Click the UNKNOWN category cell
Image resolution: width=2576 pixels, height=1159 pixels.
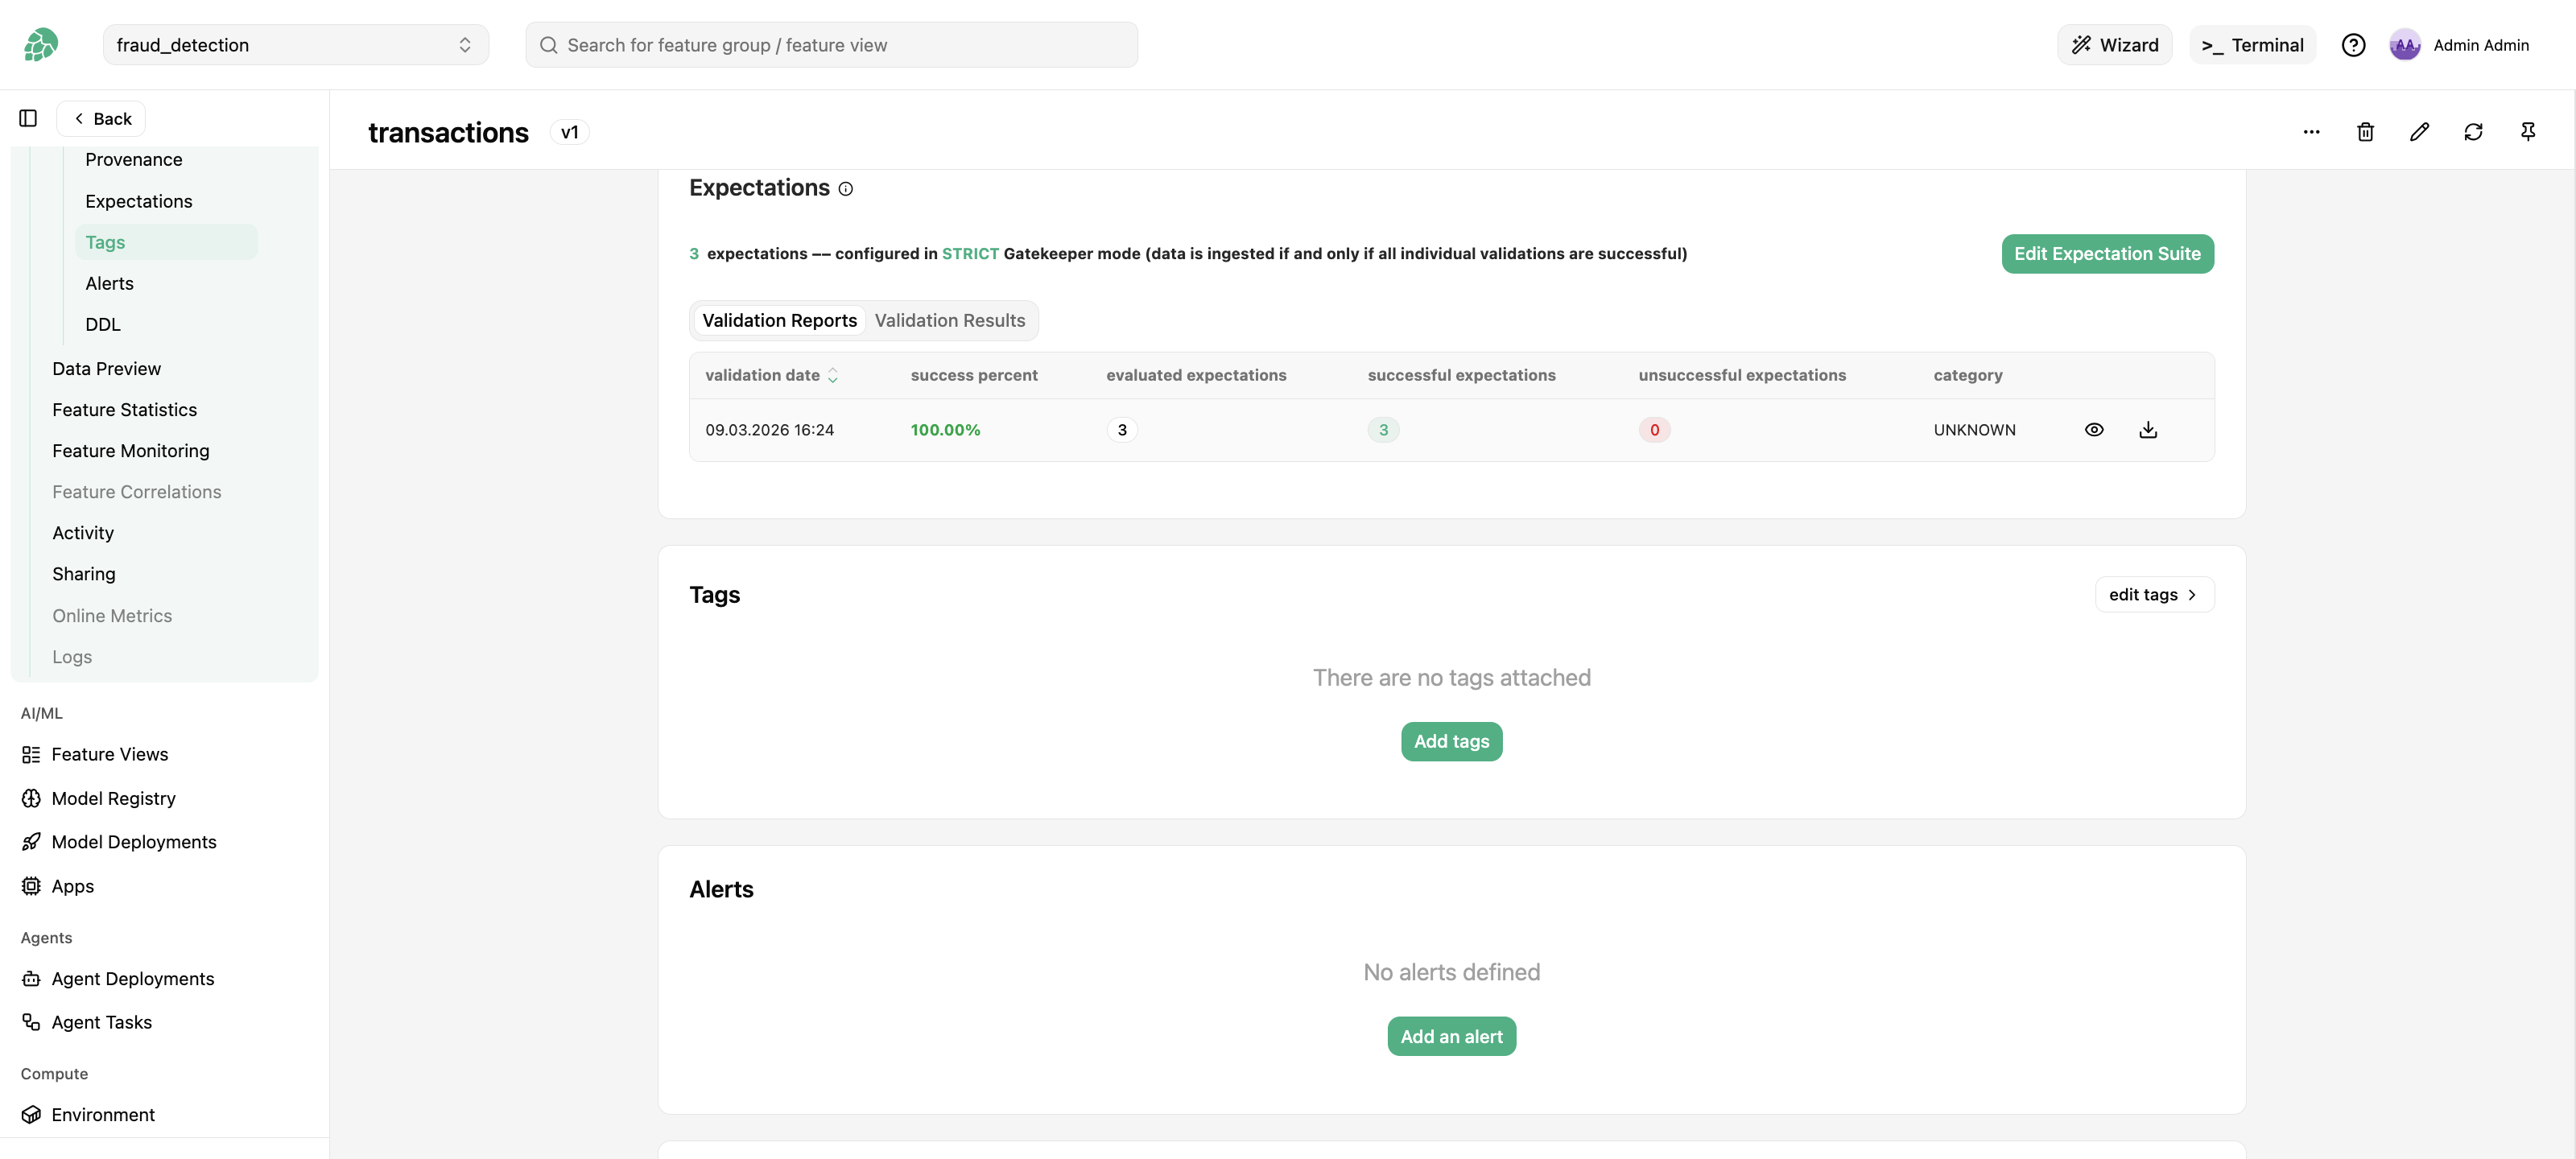coord(1974,430)
